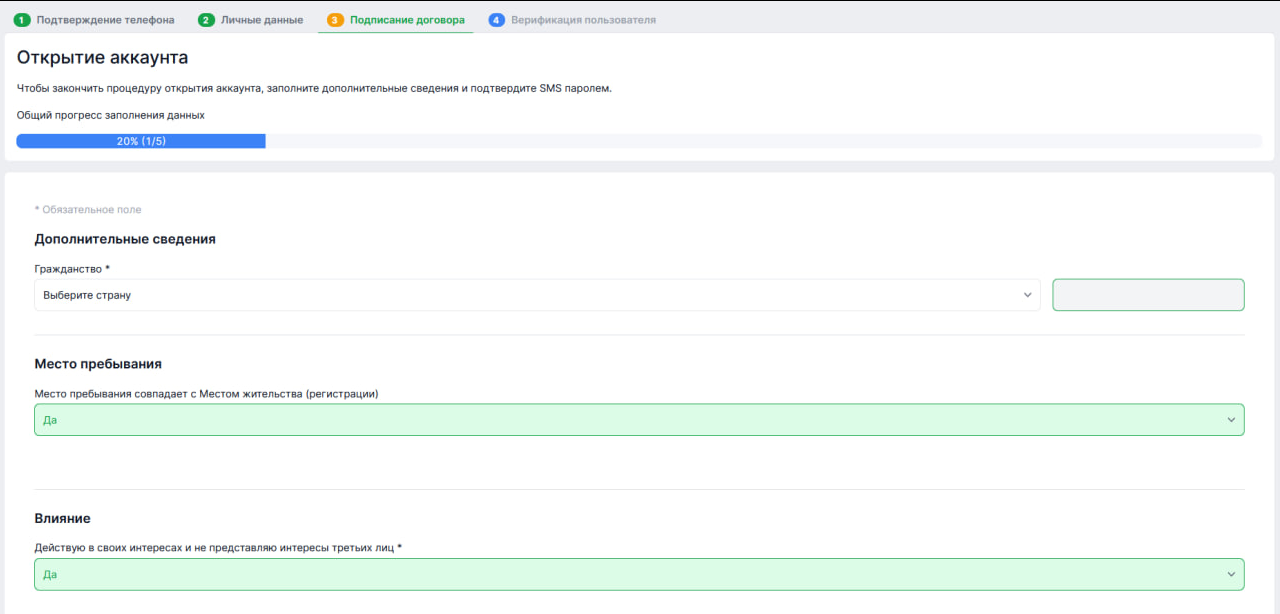Click the blue 20% (1/5) progress bar
Viewport: 1280px width, 614px height.
click(x=141, y=141)
